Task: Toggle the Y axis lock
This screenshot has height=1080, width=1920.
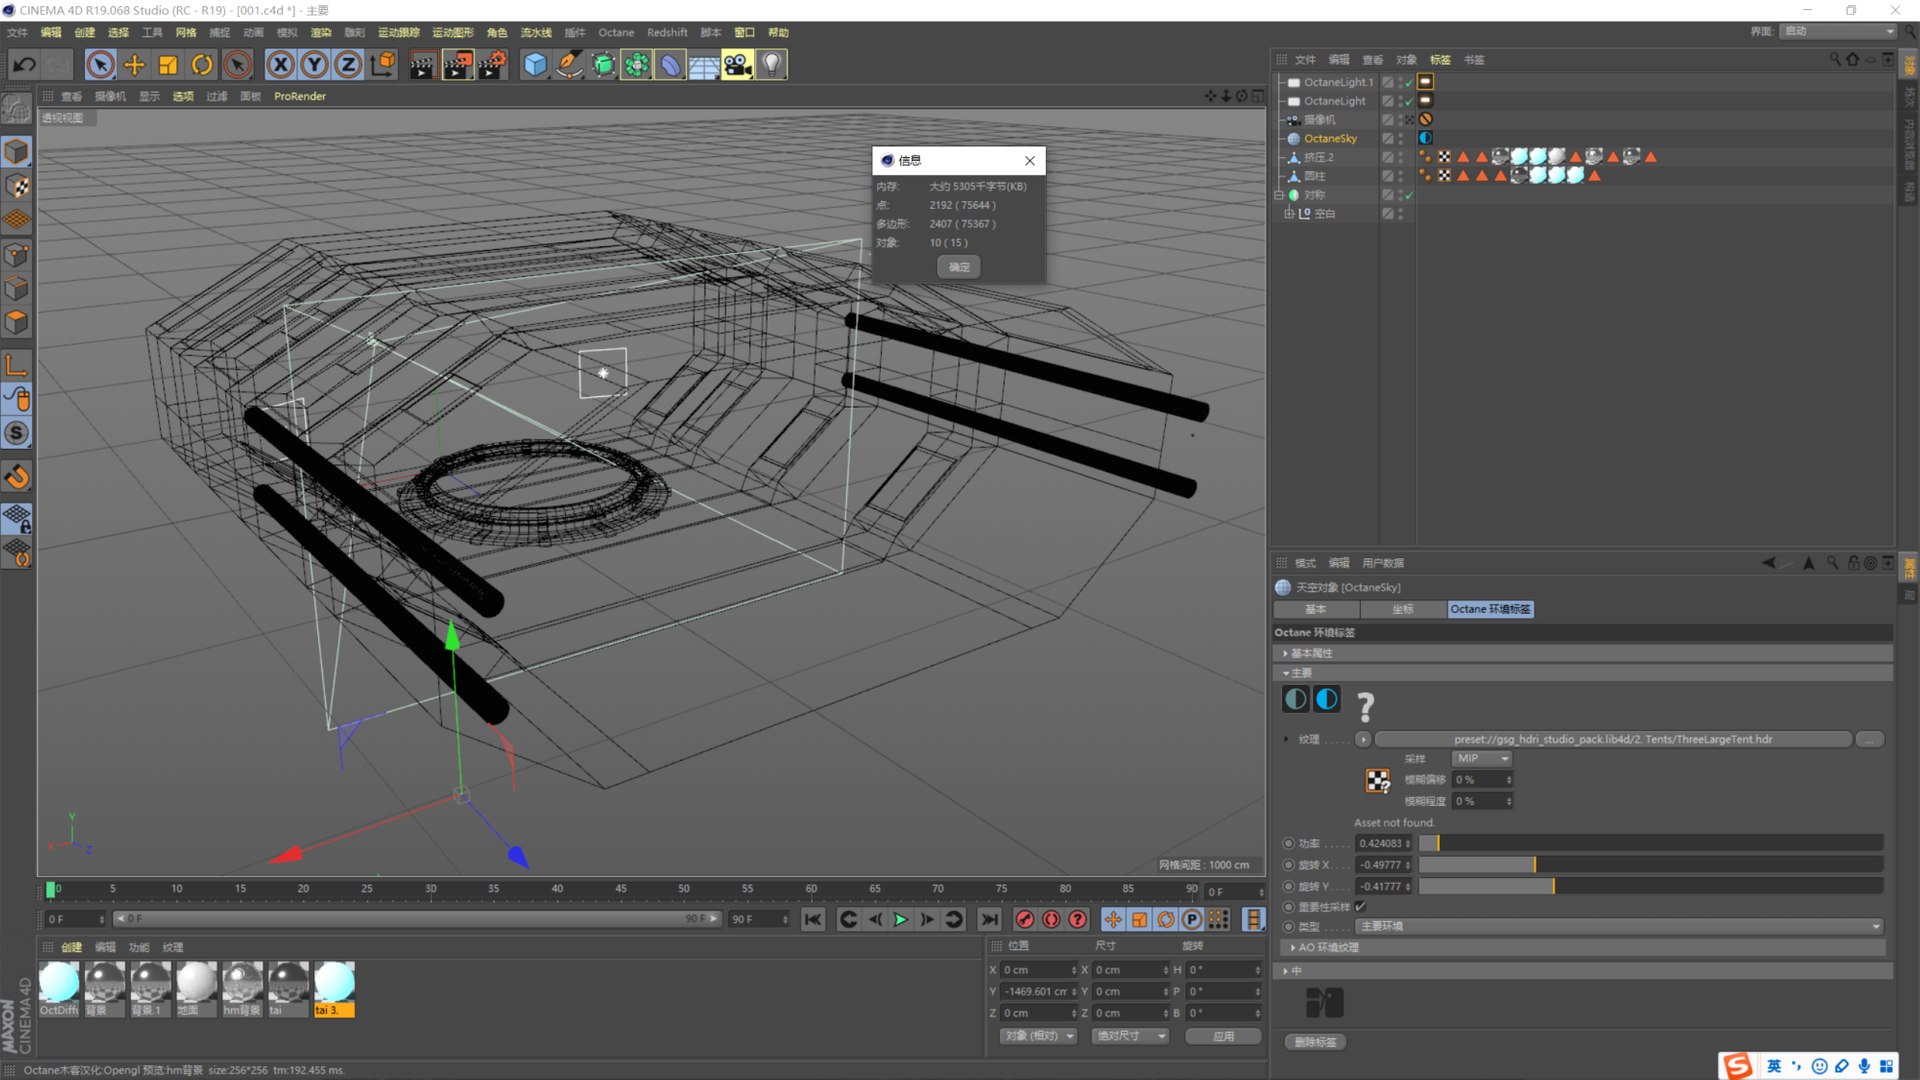Action: (x=314, y=65)
